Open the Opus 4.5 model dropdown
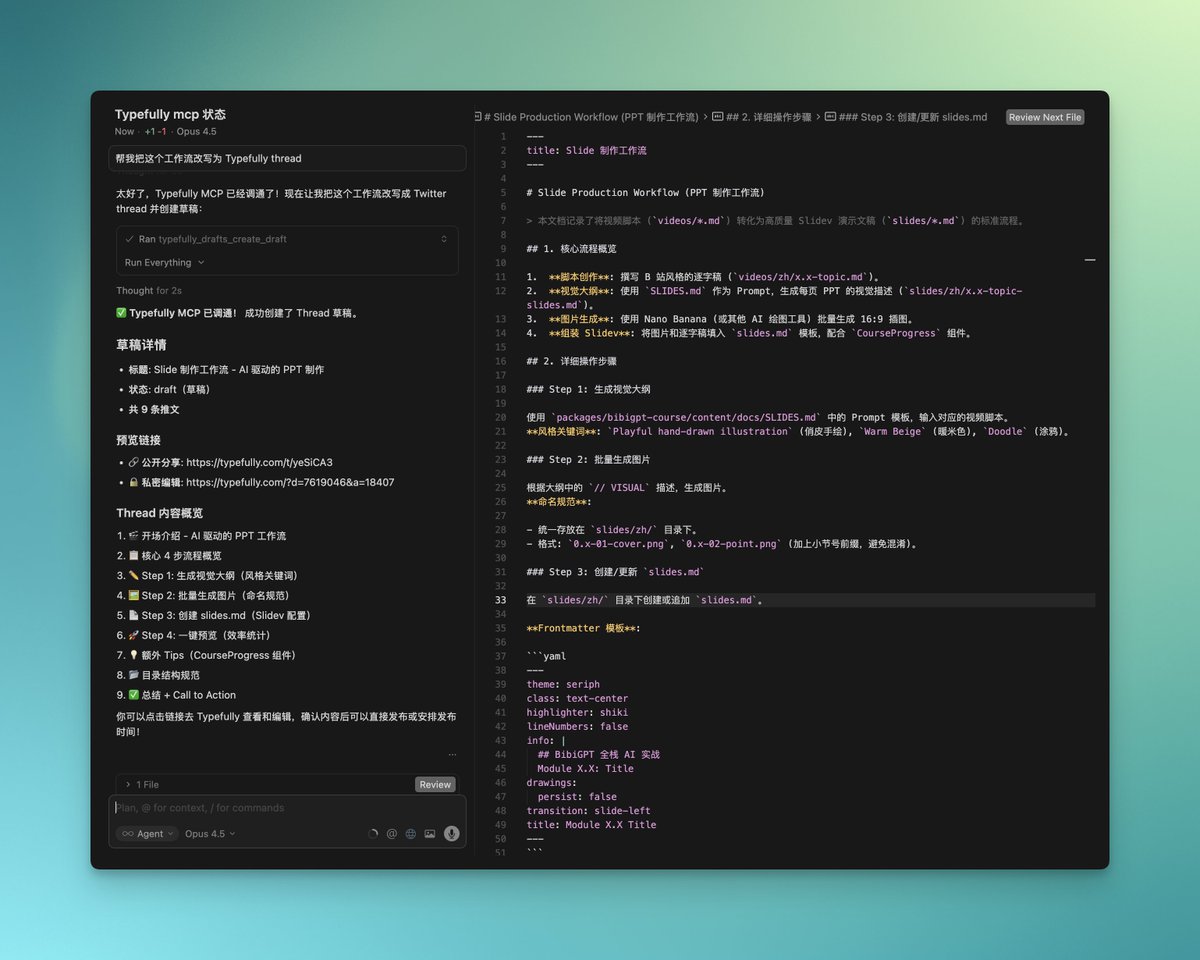Image resolution: width=1200 pixels, height=960 pixels. pos(210,833)
